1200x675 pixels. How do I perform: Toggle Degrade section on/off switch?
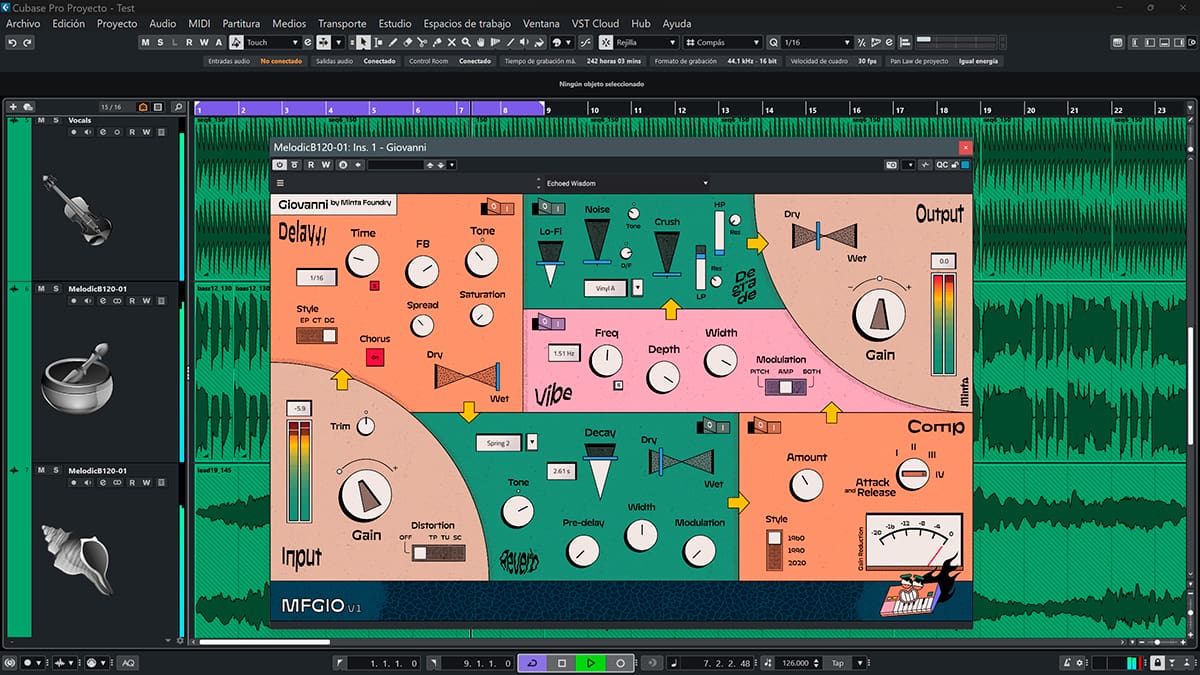point(548,207)
